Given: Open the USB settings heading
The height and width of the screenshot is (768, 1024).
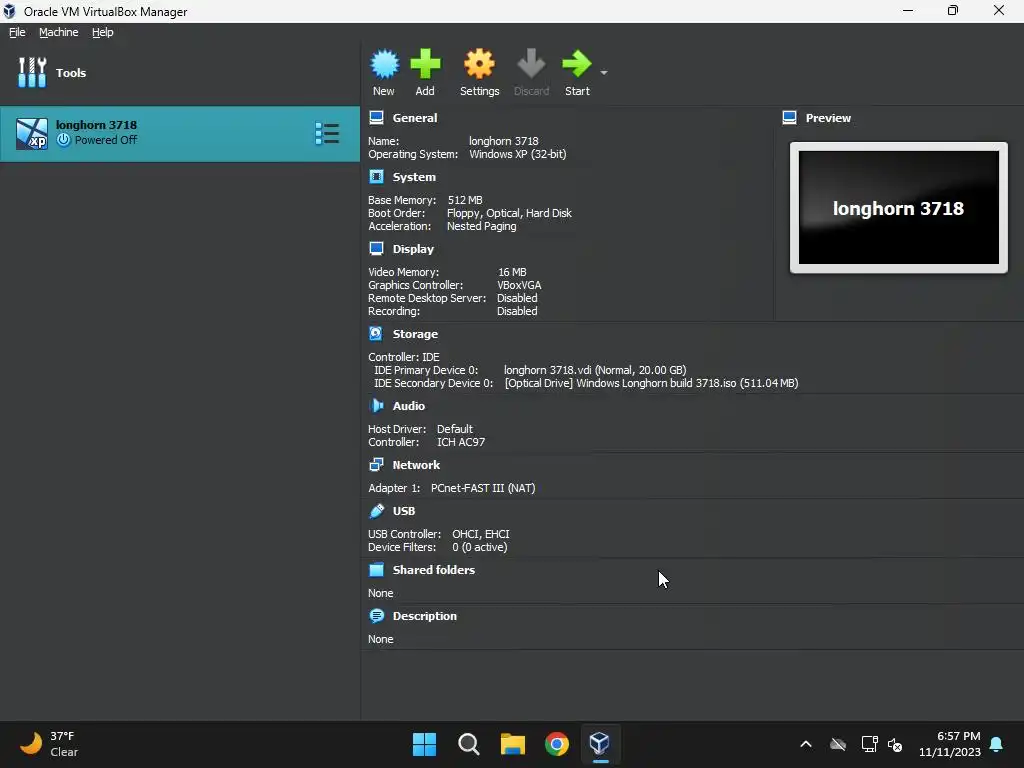Looking at the screenshot, I should coord(404,511).
